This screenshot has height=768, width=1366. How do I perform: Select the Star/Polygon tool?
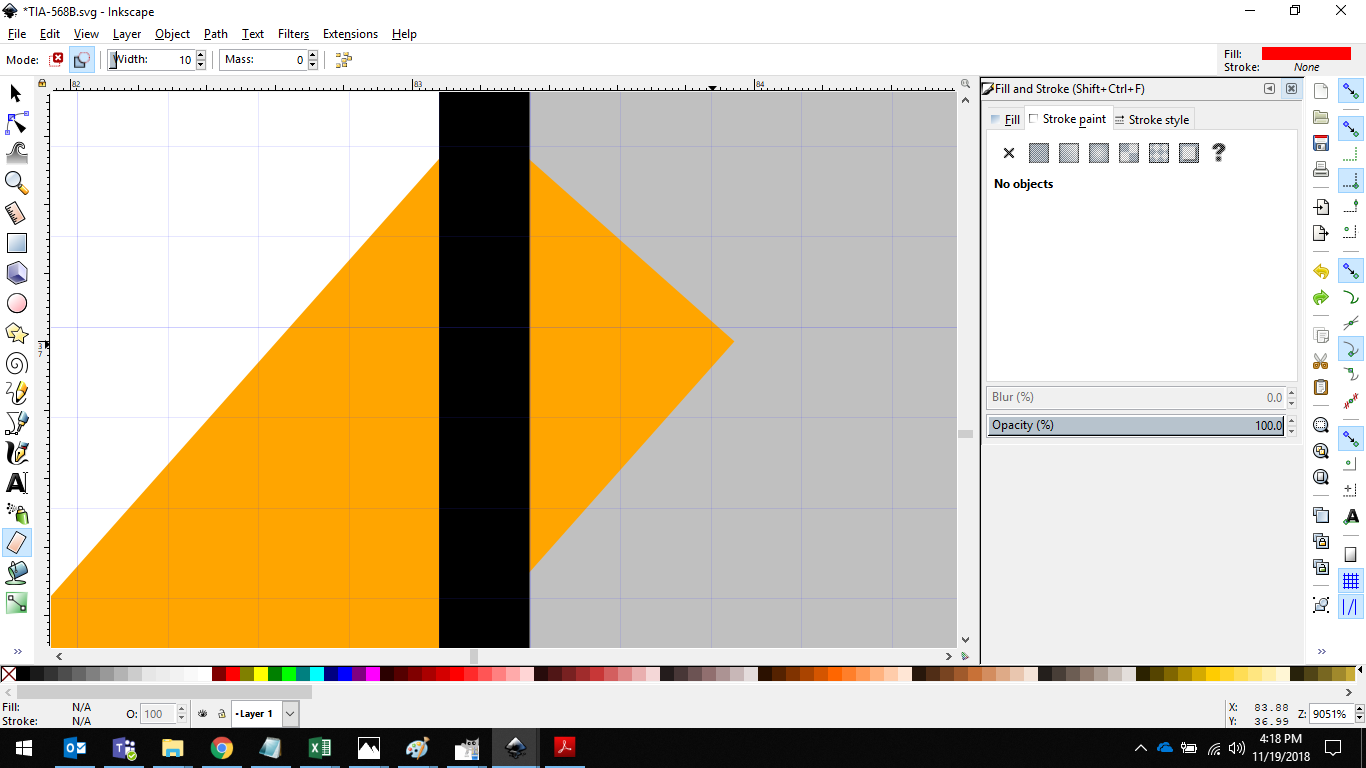click(x=17, y=333)
